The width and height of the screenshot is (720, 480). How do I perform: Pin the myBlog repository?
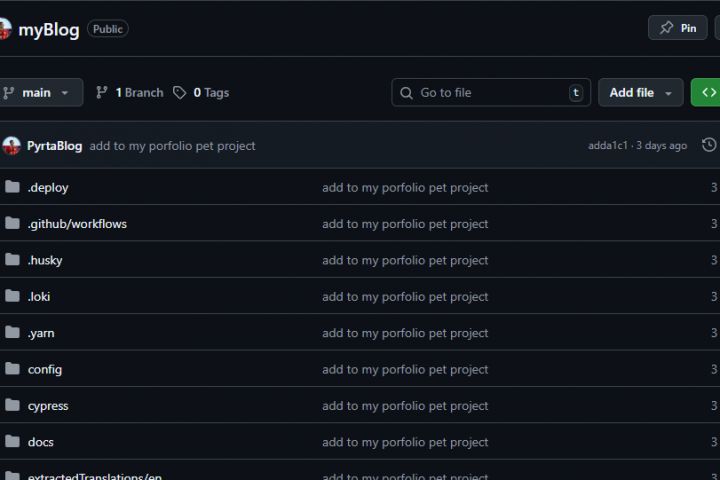coord(678,28)
